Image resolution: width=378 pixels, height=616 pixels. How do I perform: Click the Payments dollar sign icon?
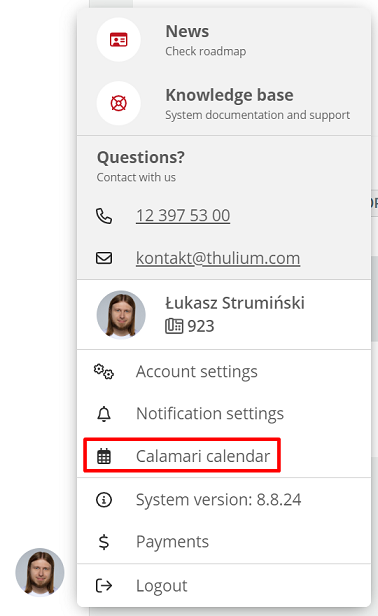click(104, 542)
